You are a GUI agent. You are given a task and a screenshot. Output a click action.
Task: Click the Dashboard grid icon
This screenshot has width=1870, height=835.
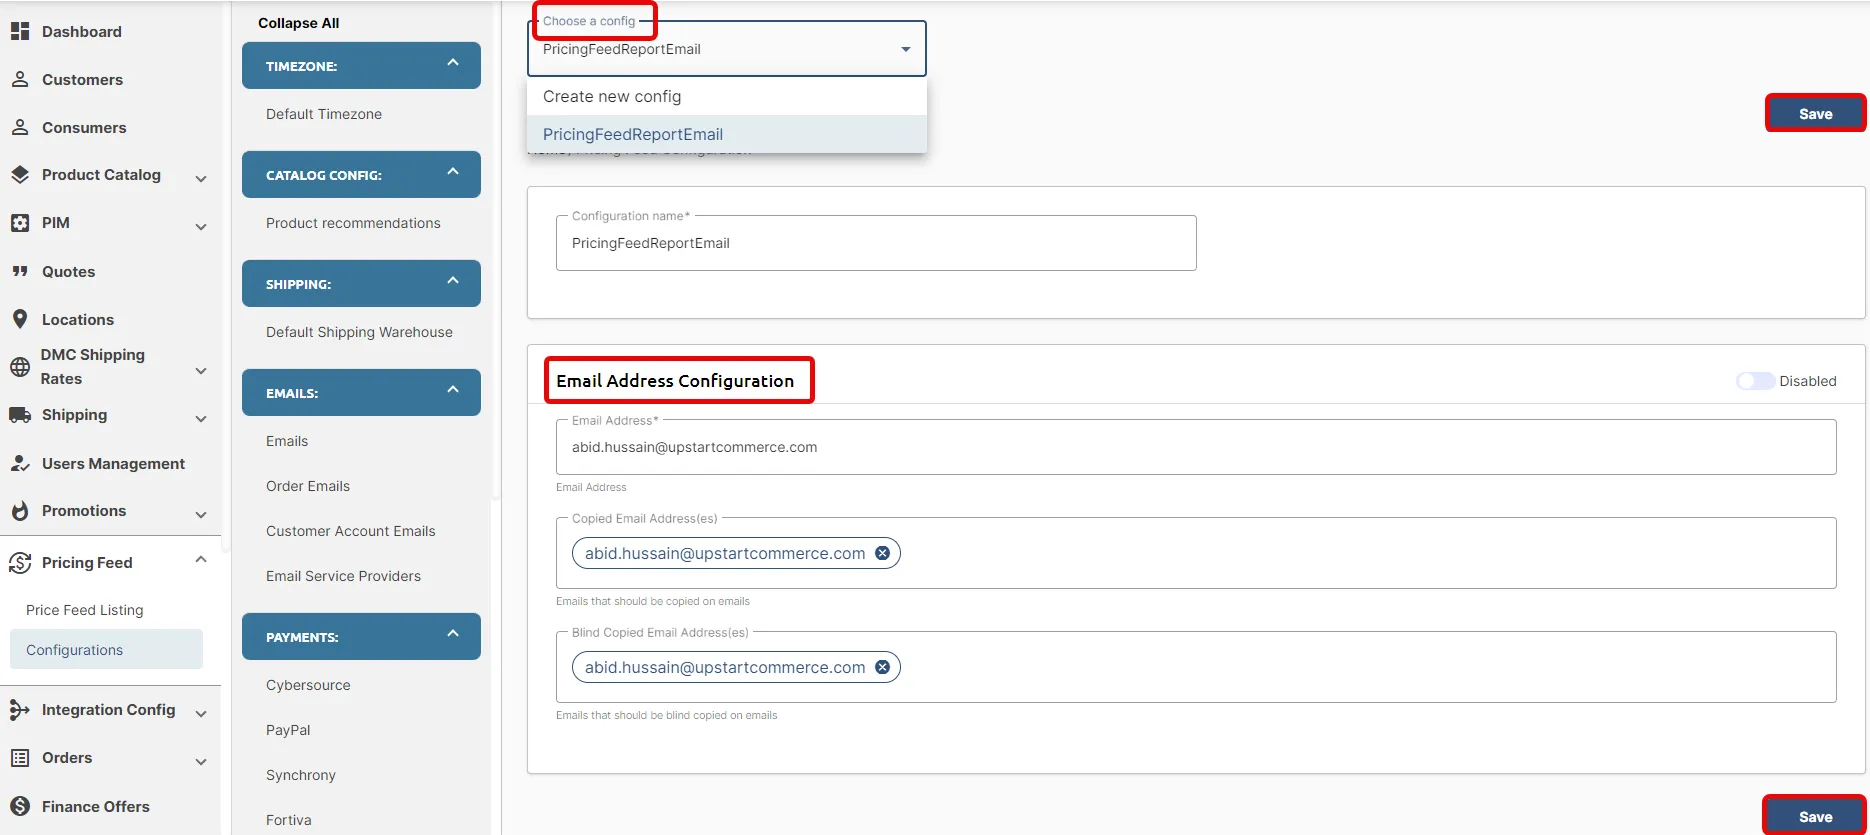pyautogui.click(x=20, y=31)
